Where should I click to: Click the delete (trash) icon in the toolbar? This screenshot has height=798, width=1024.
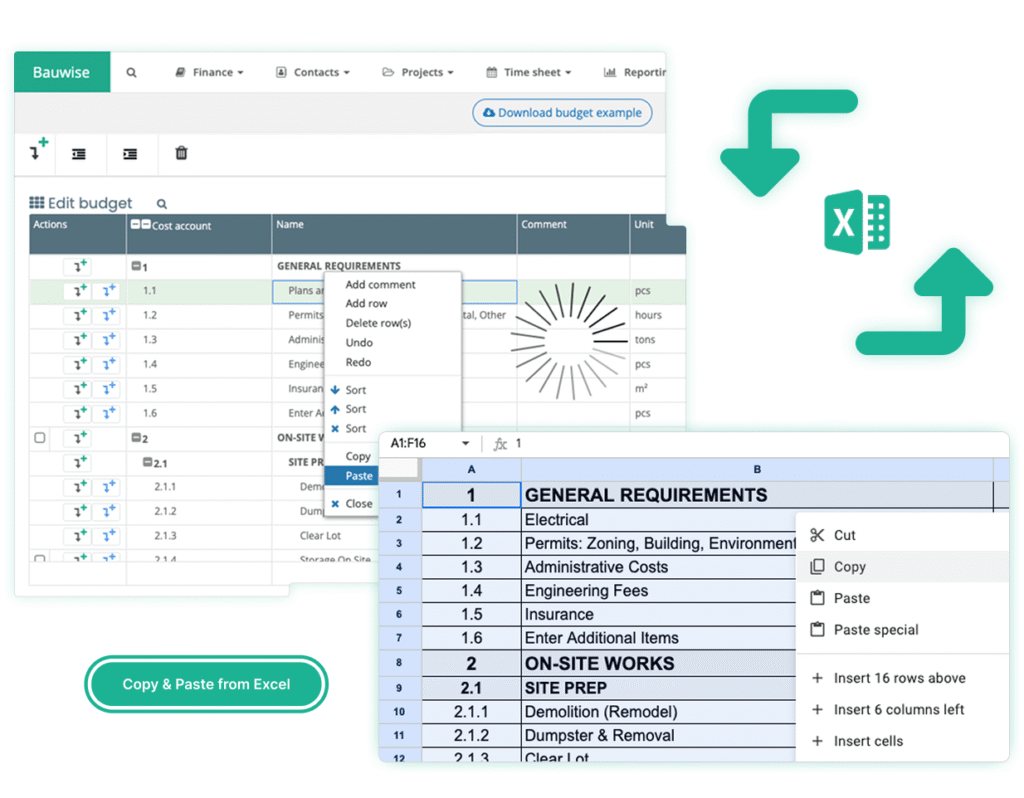click(x=181, y=154)
